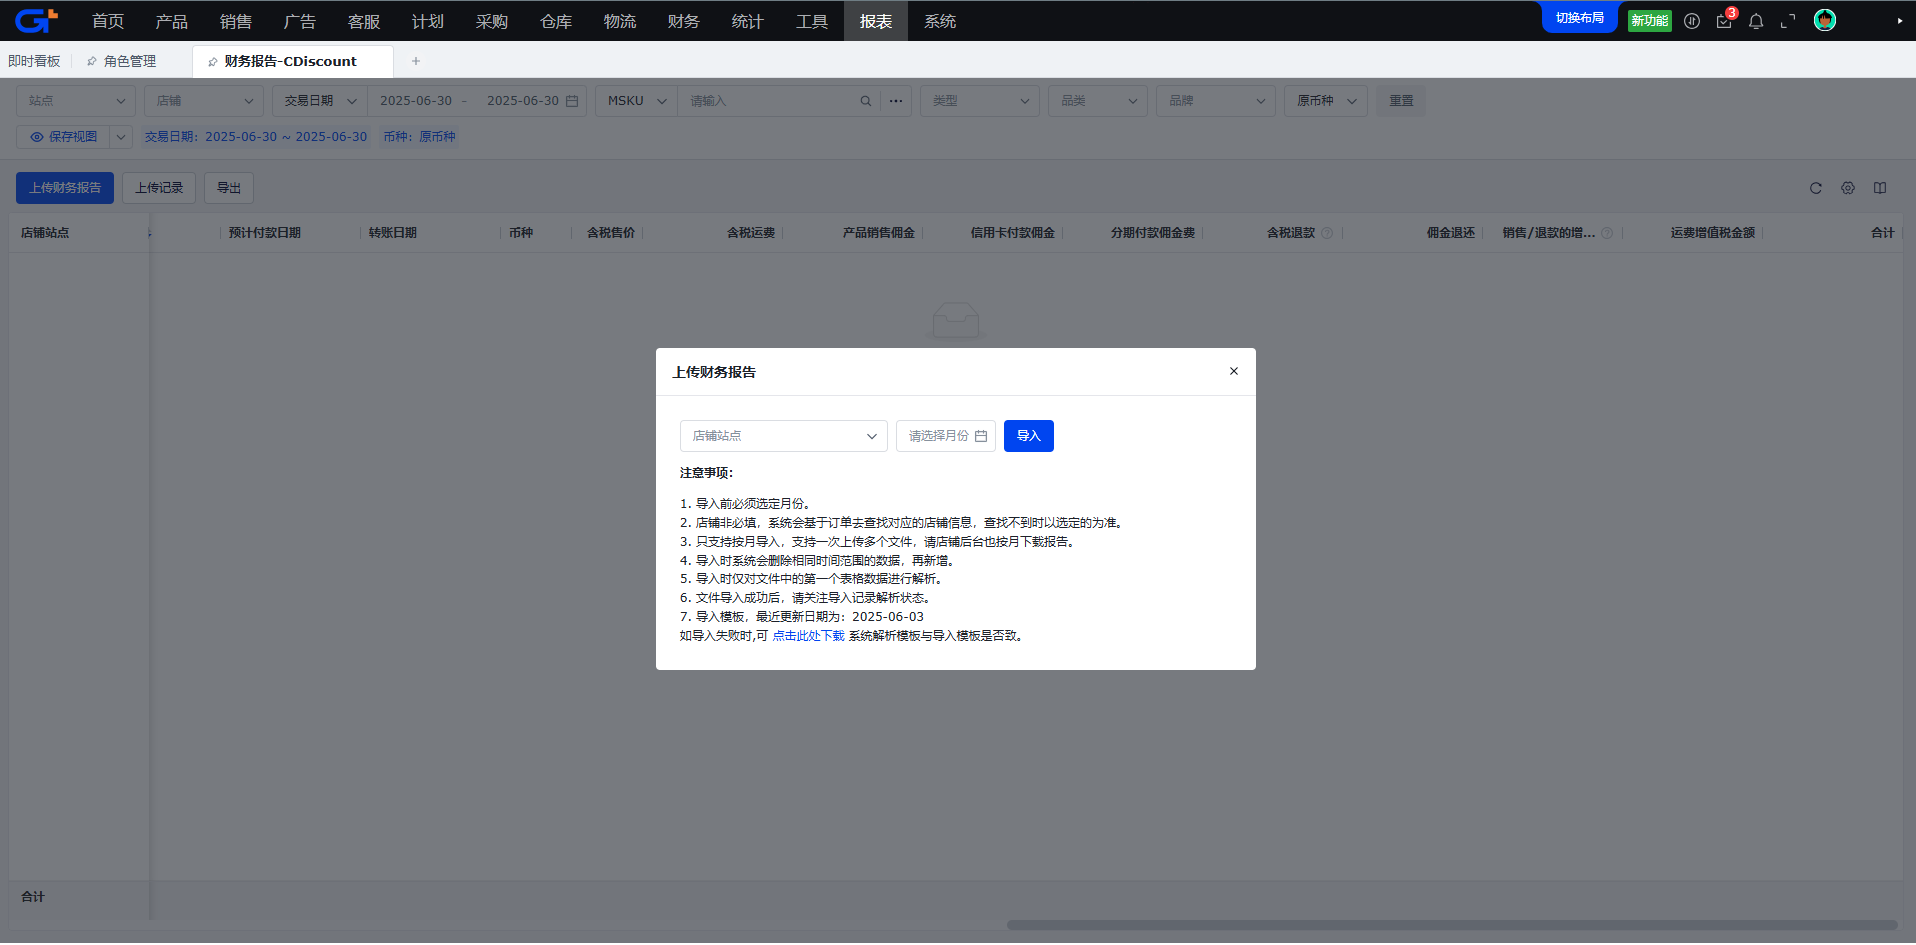Open the 首页 menu
The height and width of the screenshot is (945, 1916).
tap(108, 21)
